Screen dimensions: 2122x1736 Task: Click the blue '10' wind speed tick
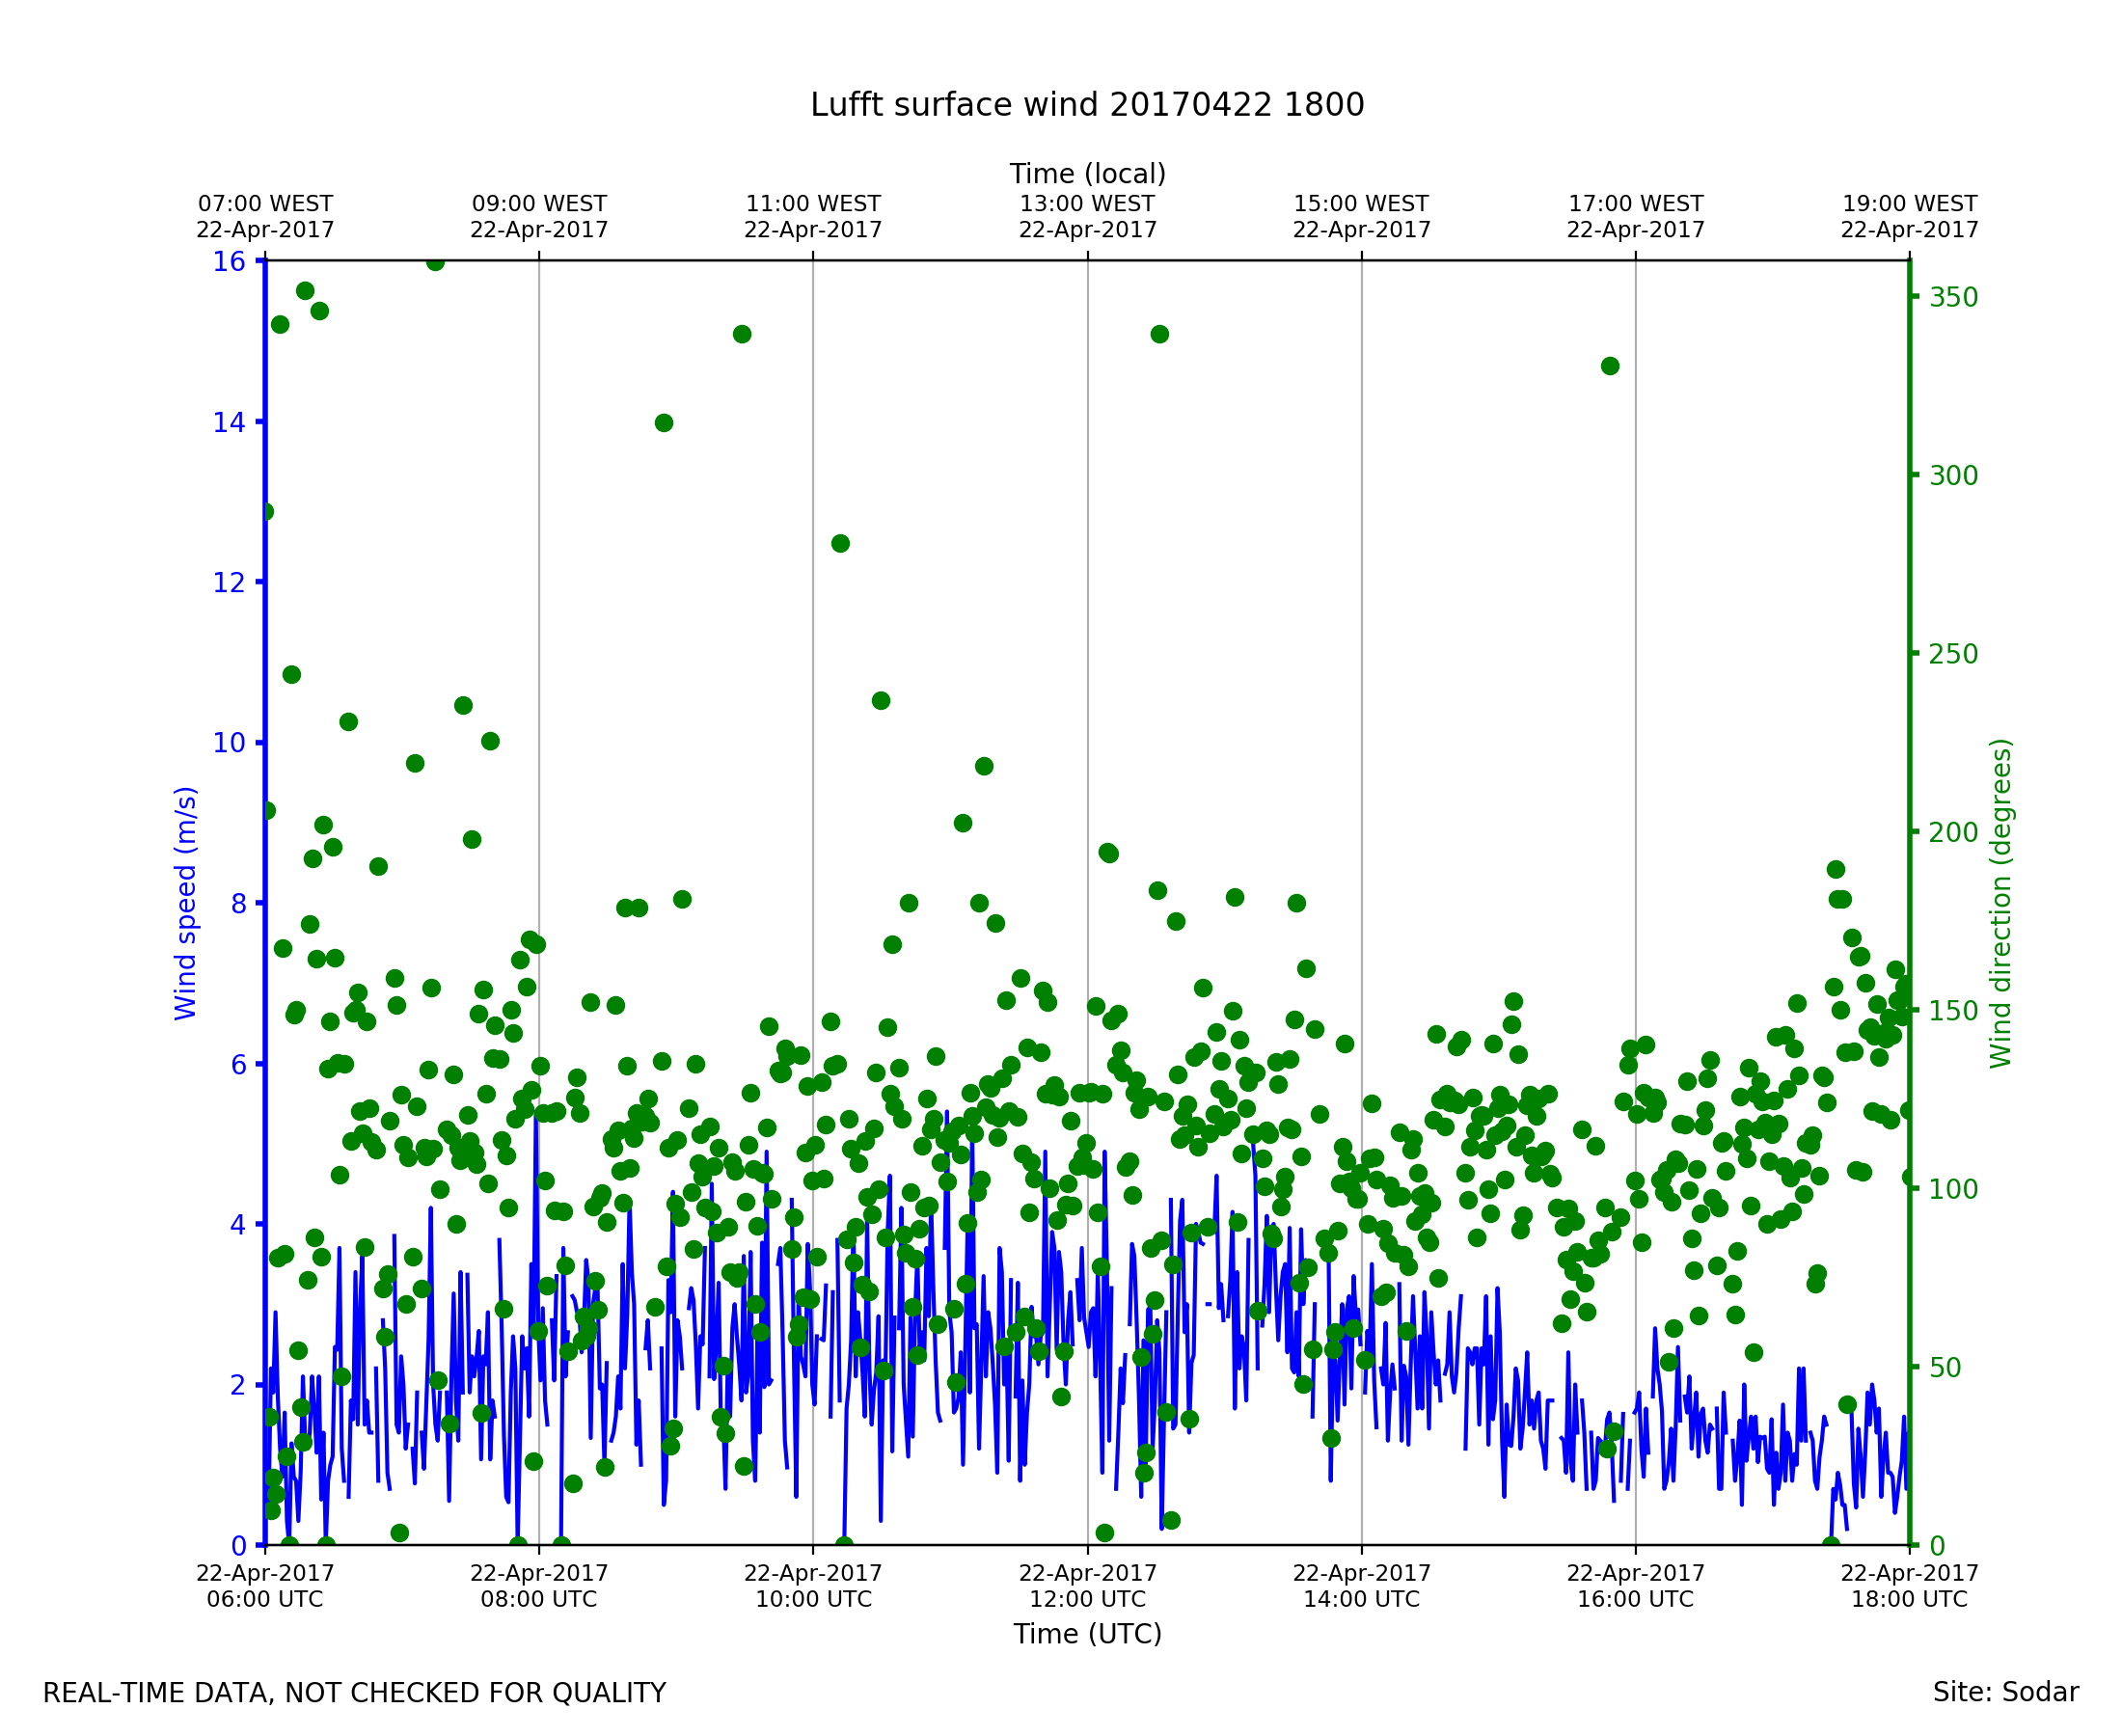pos(229,743)
